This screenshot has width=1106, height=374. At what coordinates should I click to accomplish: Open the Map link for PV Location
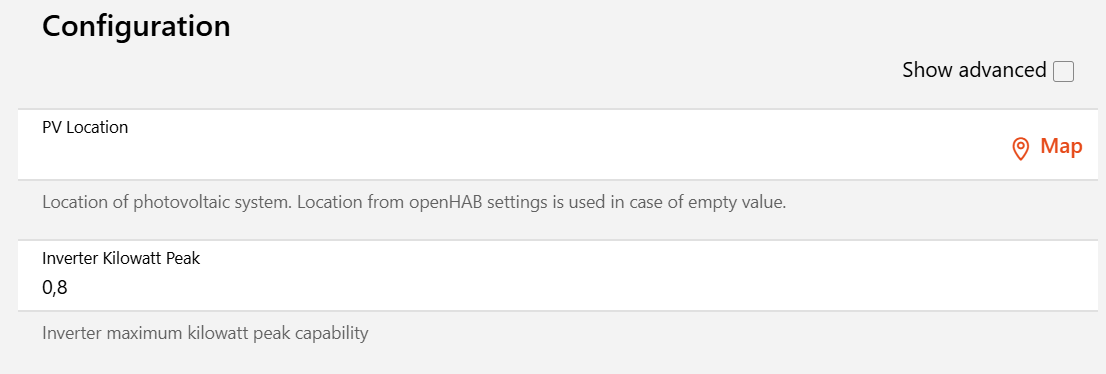click(x=1047, y=148)
